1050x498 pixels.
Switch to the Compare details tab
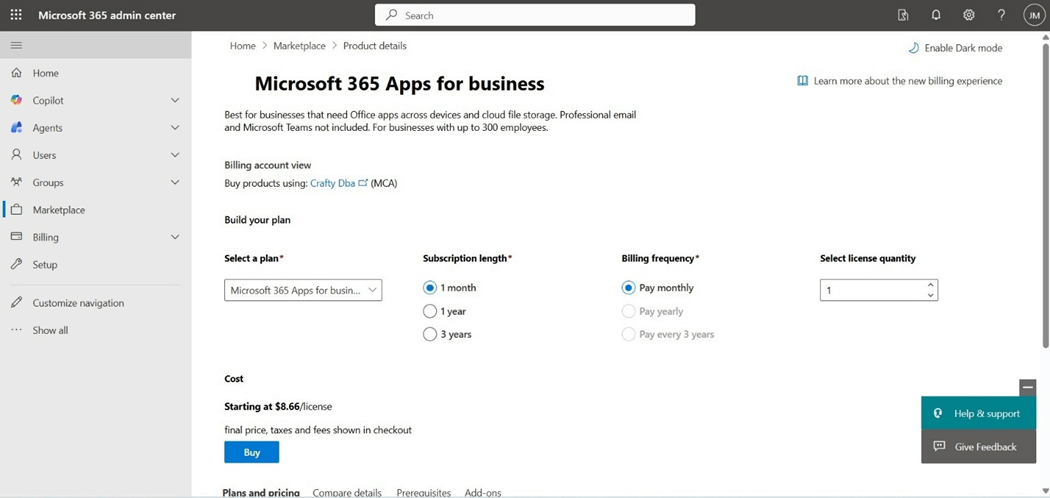347,492
